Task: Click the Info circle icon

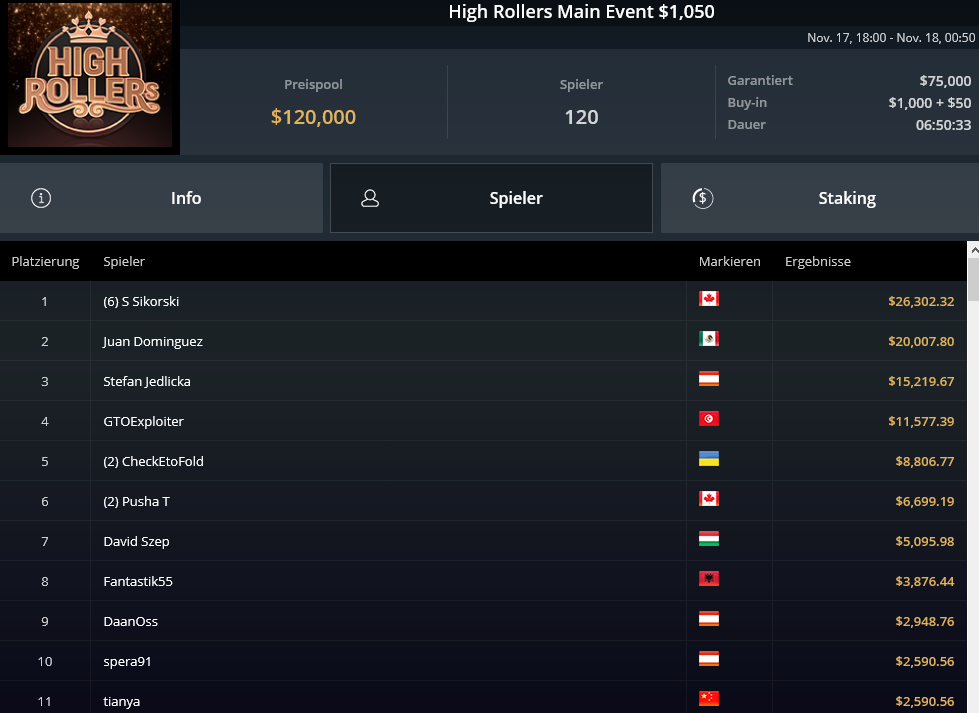Action: click(41, 199)
